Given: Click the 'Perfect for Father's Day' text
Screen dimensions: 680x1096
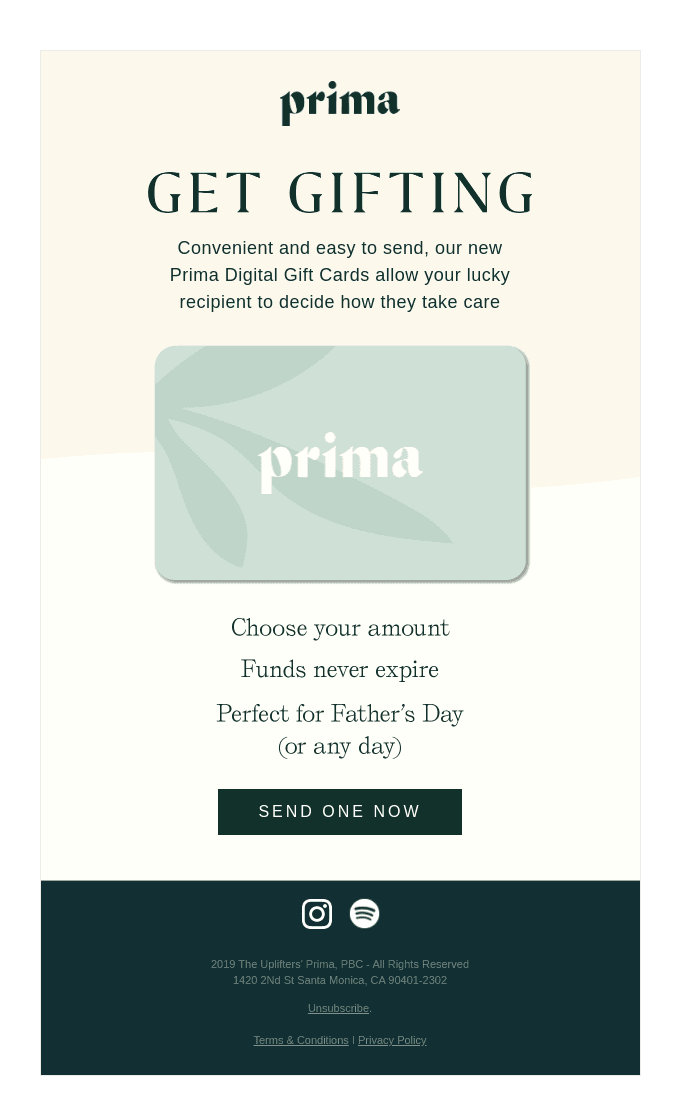Looking at the screenshot, I should [340, 714].
